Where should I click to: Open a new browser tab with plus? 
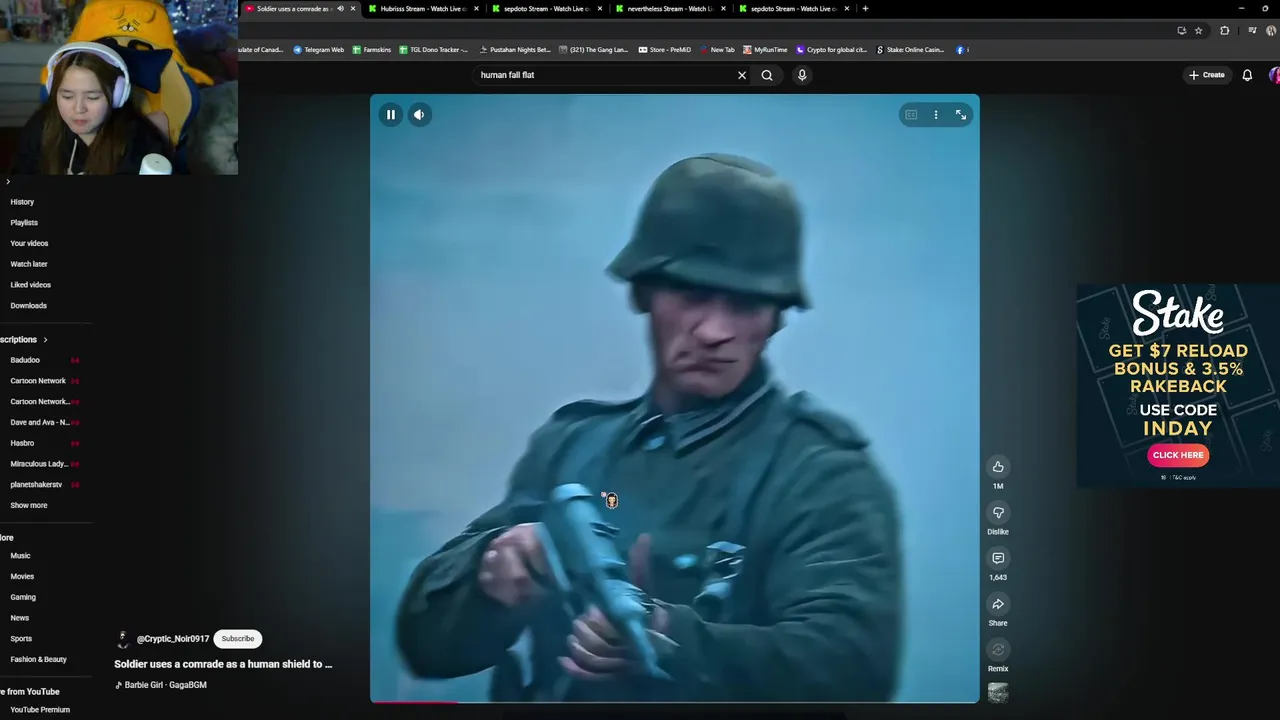tap(865, 9)
